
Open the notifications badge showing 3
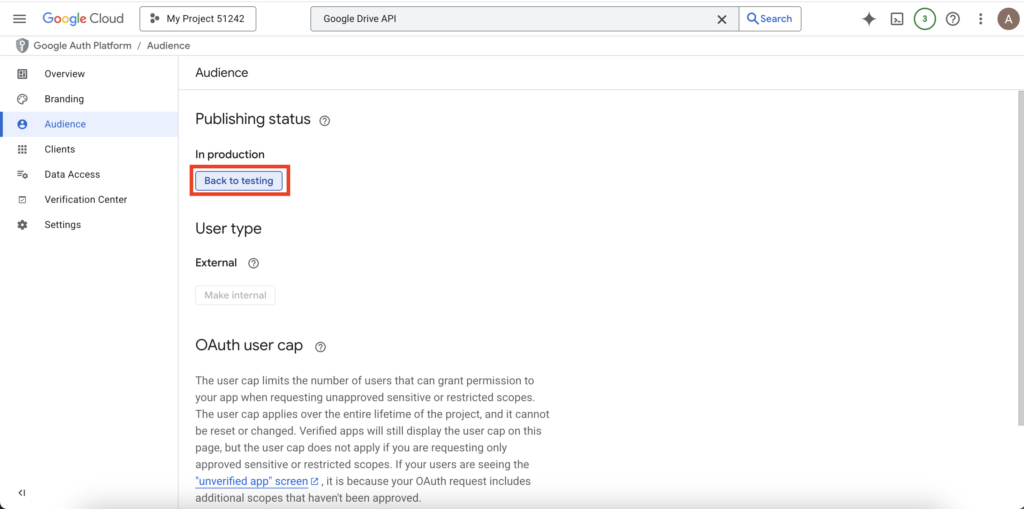[925, 19]
